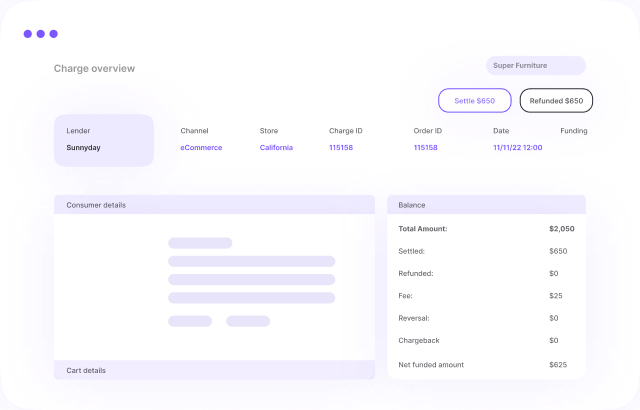Screen dimensions: 640x410
Task: Select the Net funded amount $625 row
Action: pos(486,365)
